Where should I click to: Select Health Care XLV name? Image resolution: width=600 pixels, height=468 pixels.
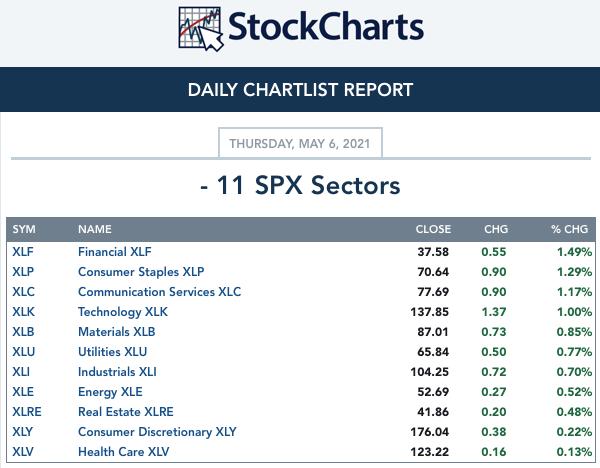124,452
